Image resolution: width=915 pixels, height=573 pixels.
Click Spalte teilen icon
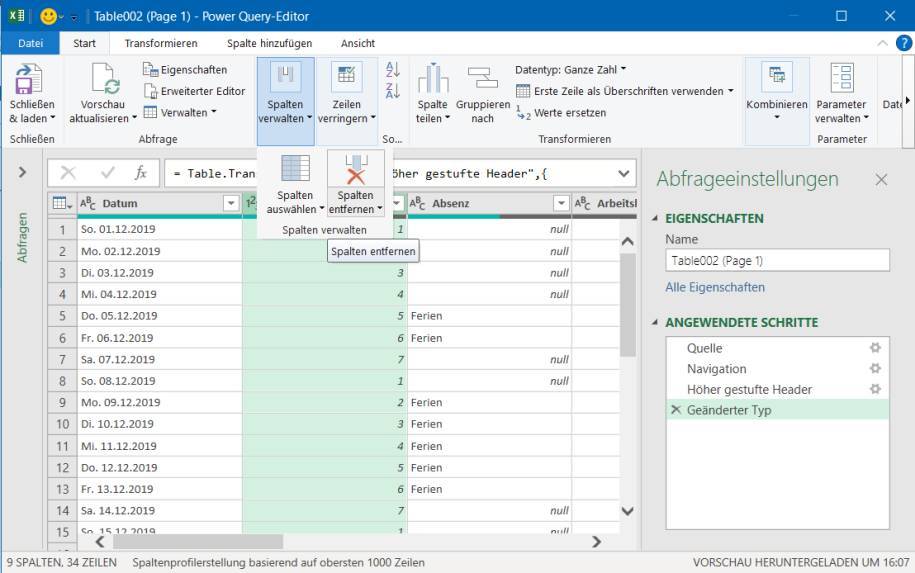pyautogui.click(x=432, y=78)
